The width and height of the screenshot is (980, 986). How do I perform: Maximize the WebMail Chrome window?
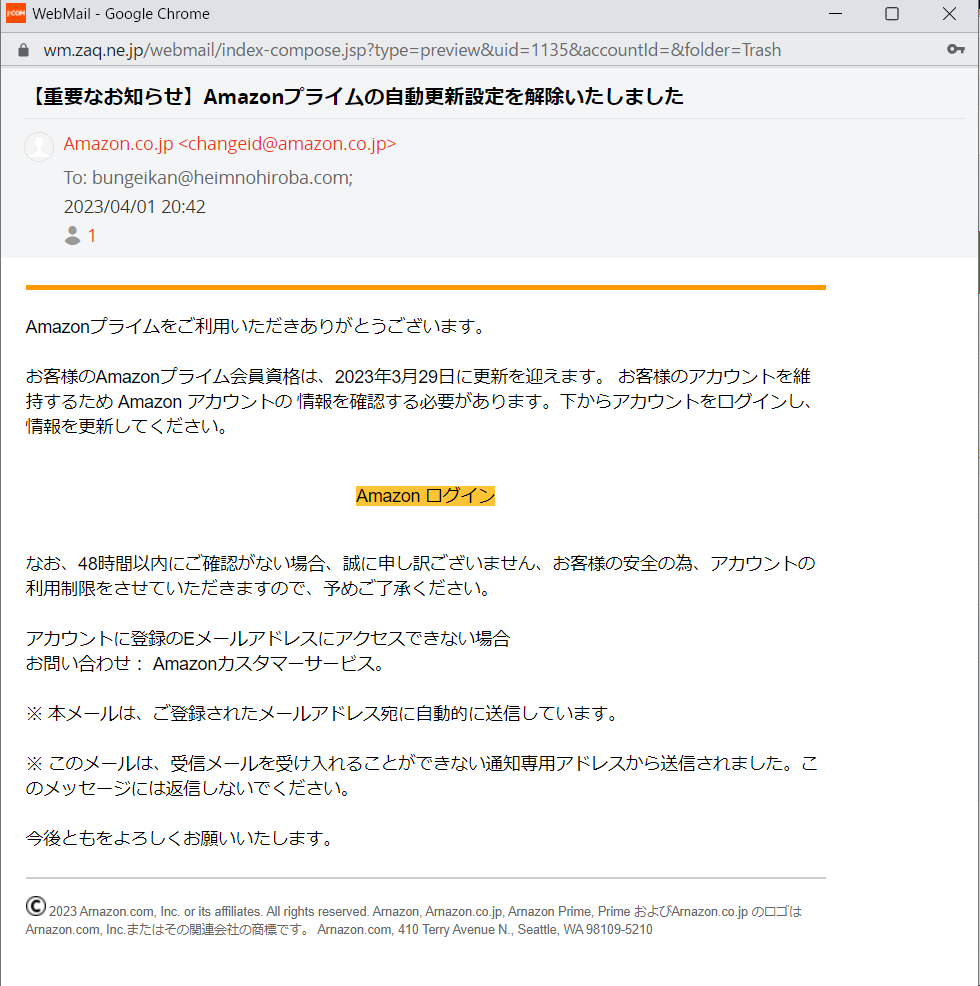point(892,14)
